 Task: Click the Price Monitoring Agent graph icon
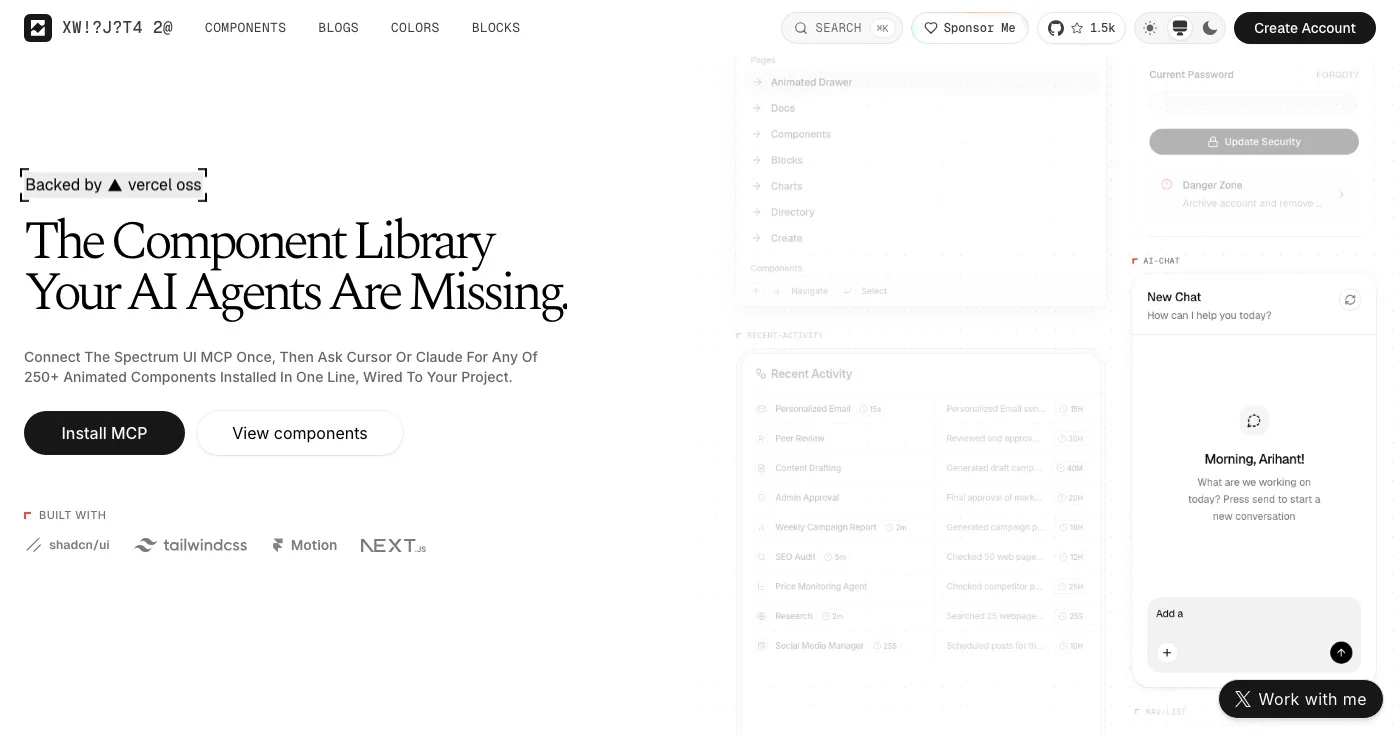pos(762,587)
